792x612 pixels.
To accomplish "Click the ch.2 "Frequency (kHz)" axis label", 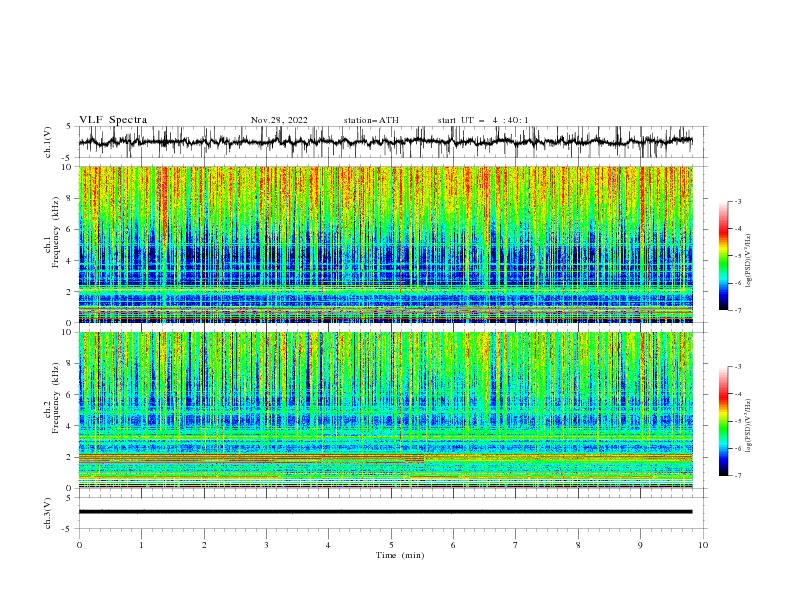I will point(56,397).
